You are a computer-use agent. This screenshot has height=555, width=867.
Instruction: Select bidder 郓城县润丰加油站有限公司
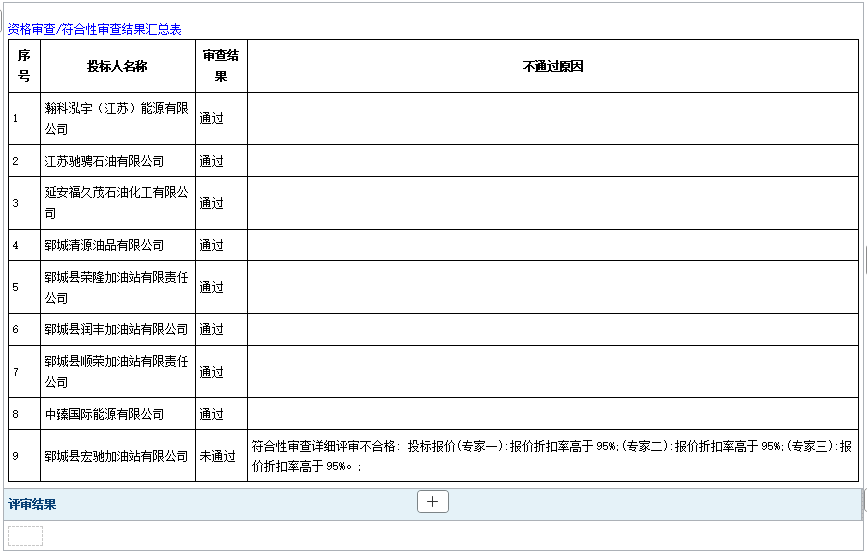tap(117, 329)
